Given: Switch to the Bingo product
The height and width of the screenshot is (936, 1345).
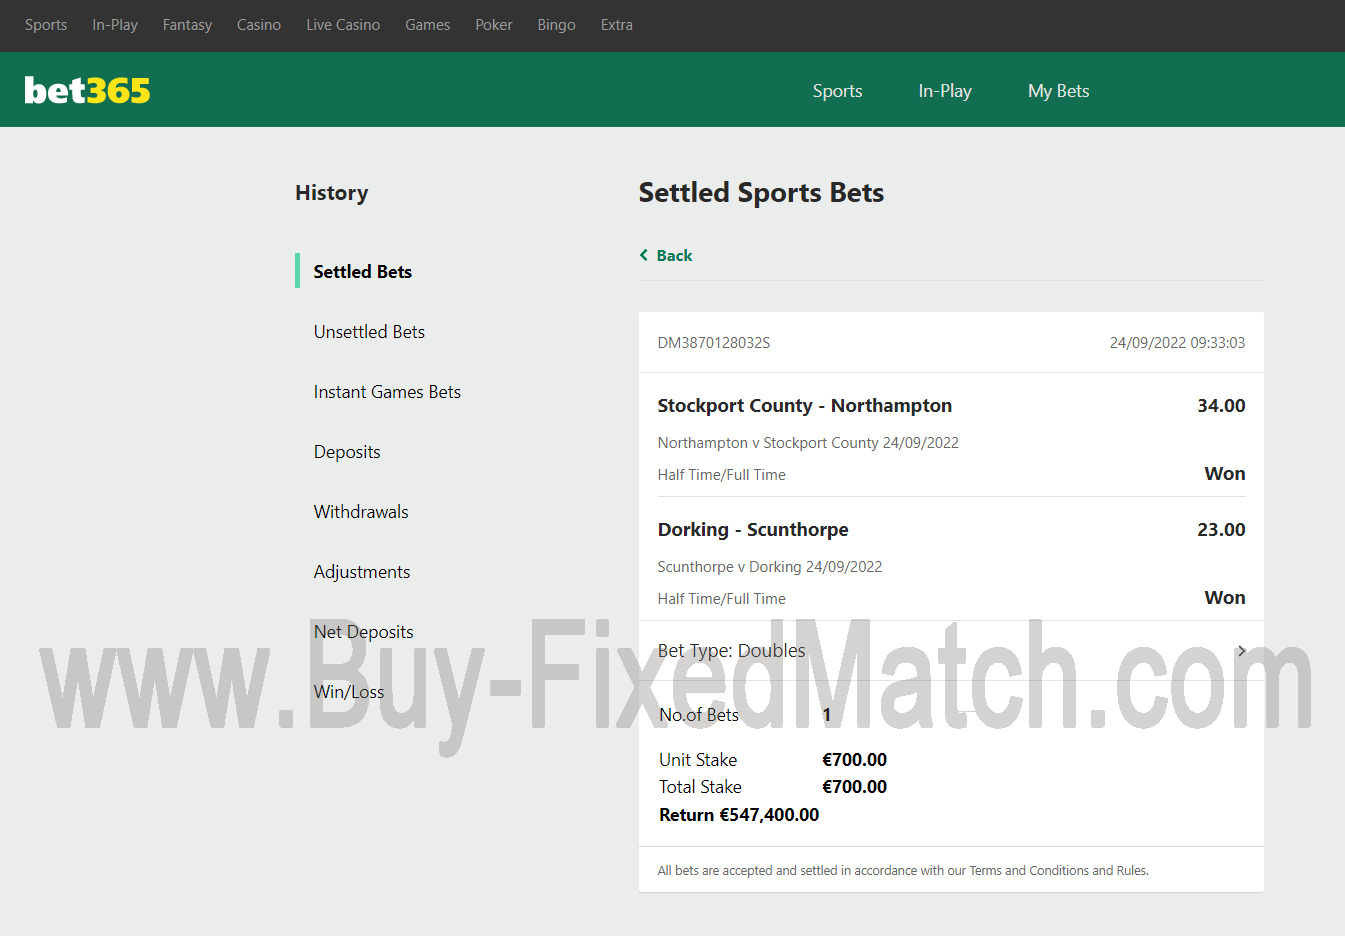Looking at the screenshot, I should click(x=556, y=25).
